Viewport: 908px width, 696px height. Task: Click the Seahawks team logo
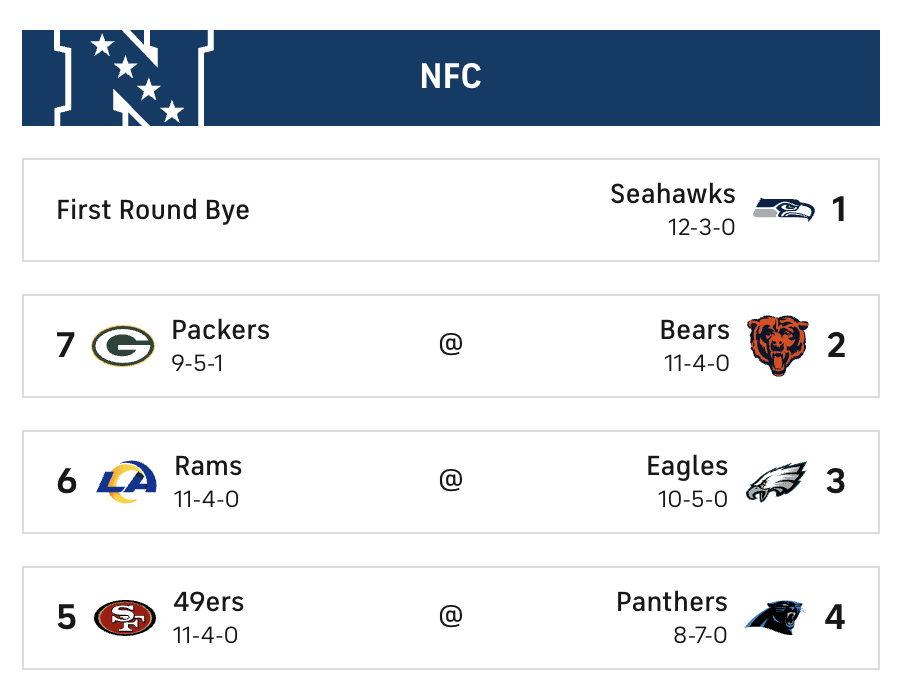[783, 210]
